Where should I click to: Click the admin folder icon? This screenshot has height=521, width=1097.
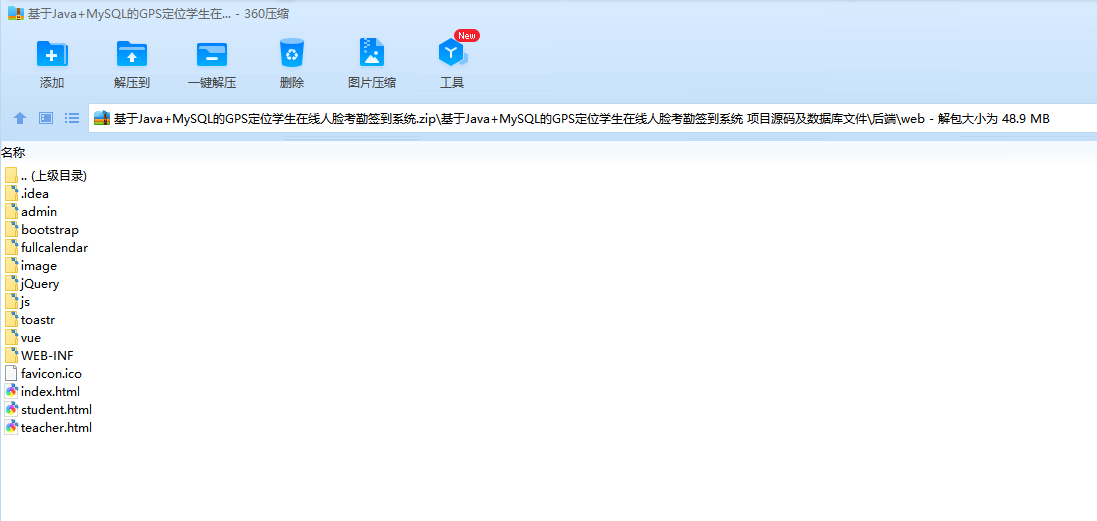pyautogui.click(x=11, y=212)
